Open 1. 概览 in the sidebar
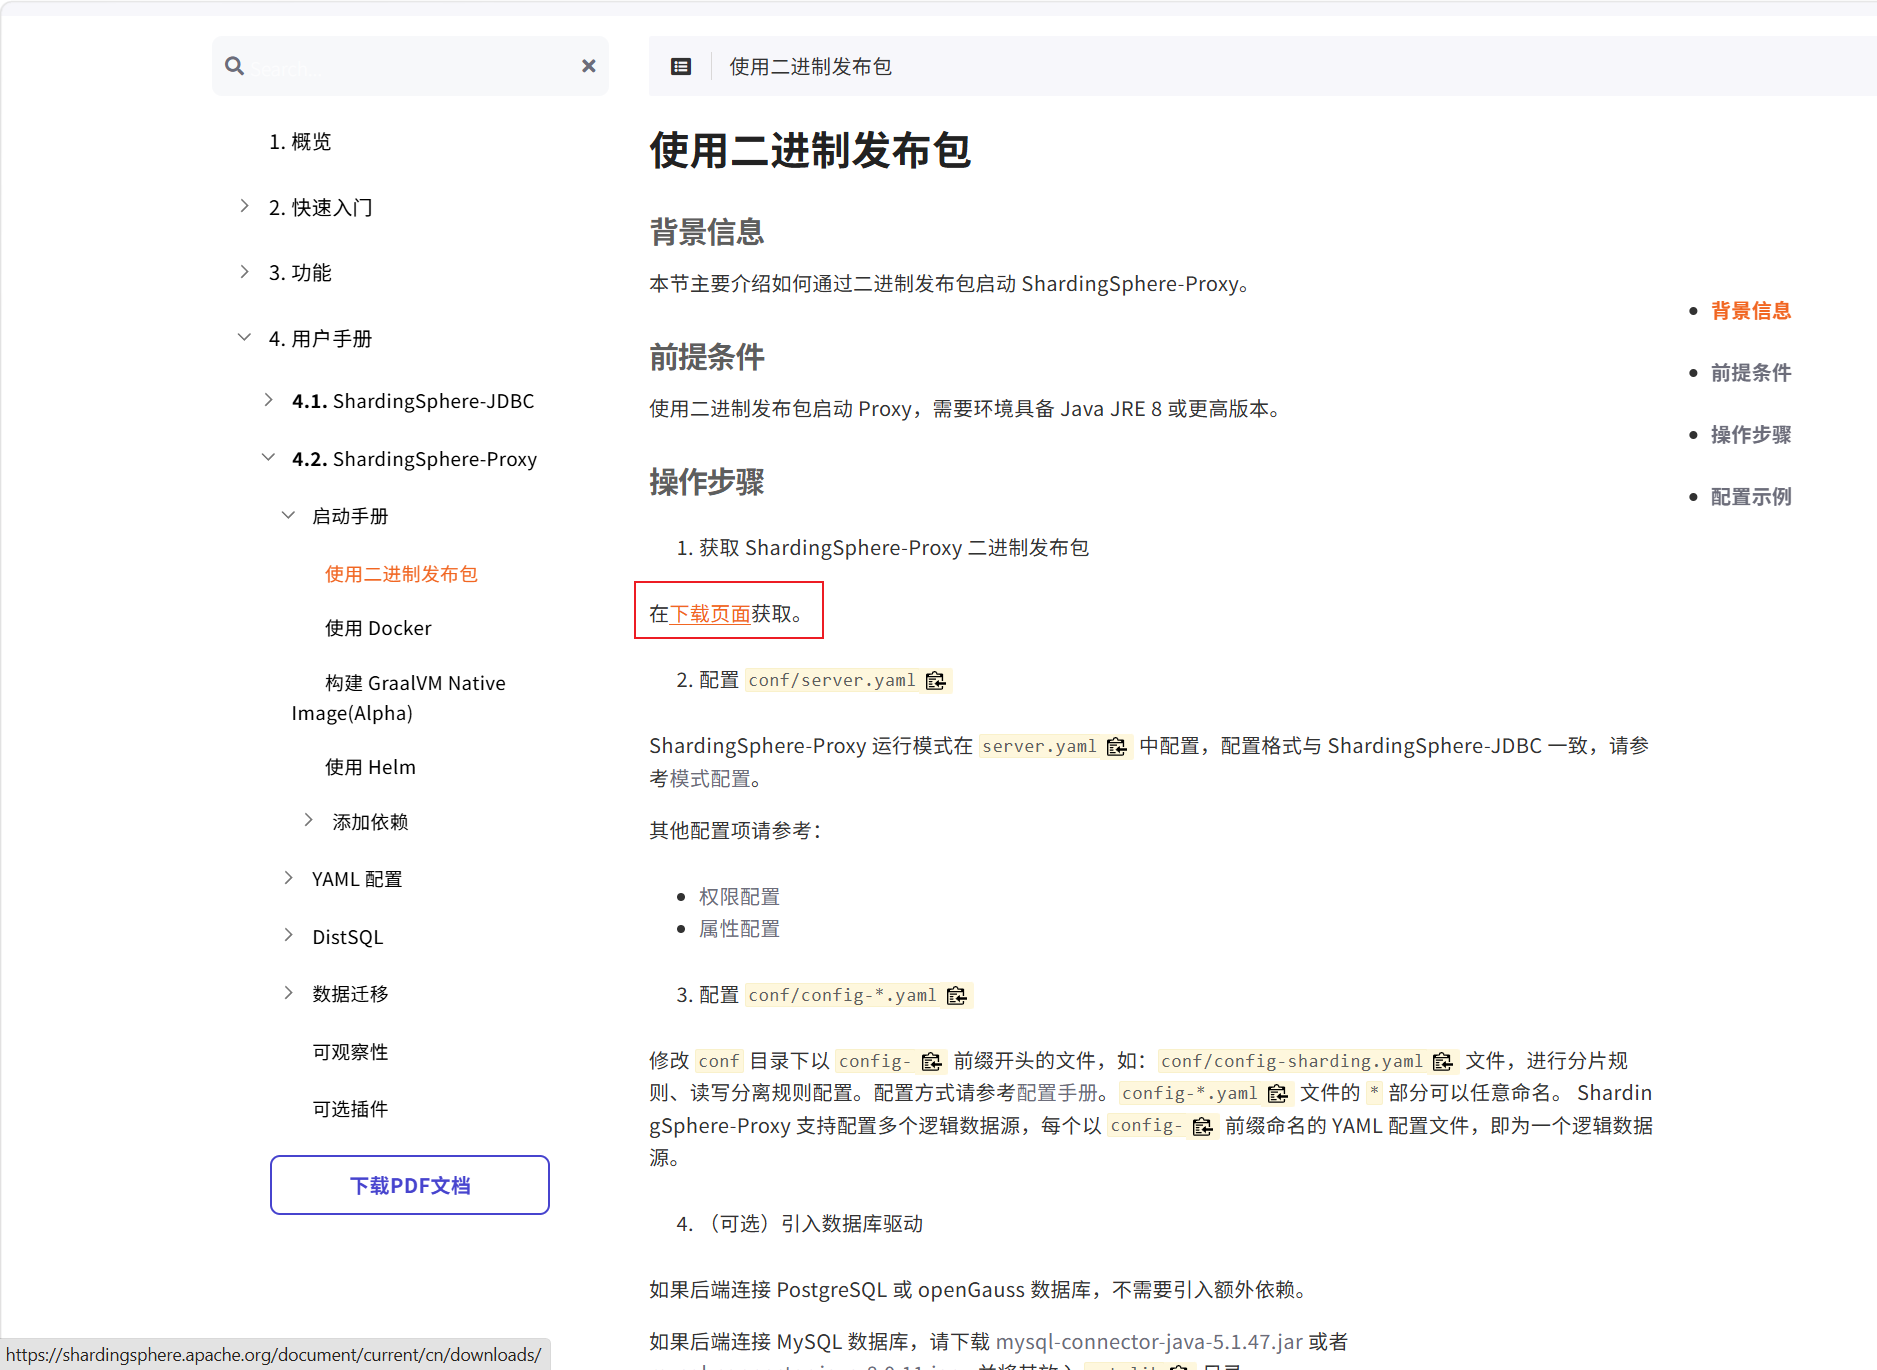The height and width of the screenshot is (1370, 1877). pos(300,142)
